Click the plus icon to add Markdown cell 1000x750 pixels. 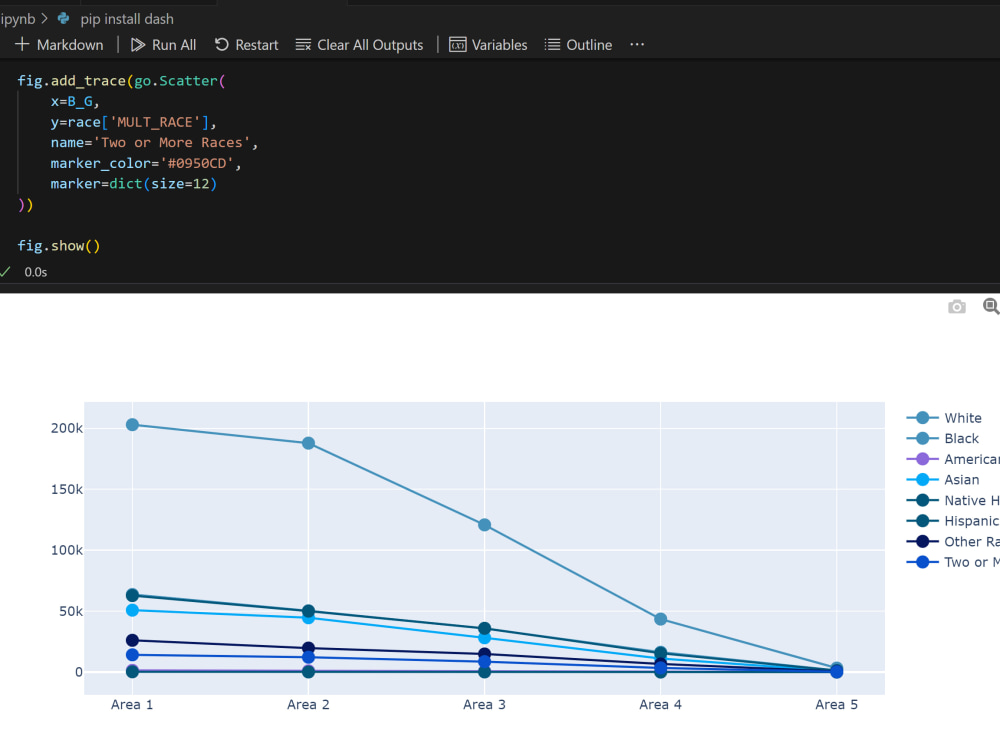pyautogui.click(x=22, y=45)
